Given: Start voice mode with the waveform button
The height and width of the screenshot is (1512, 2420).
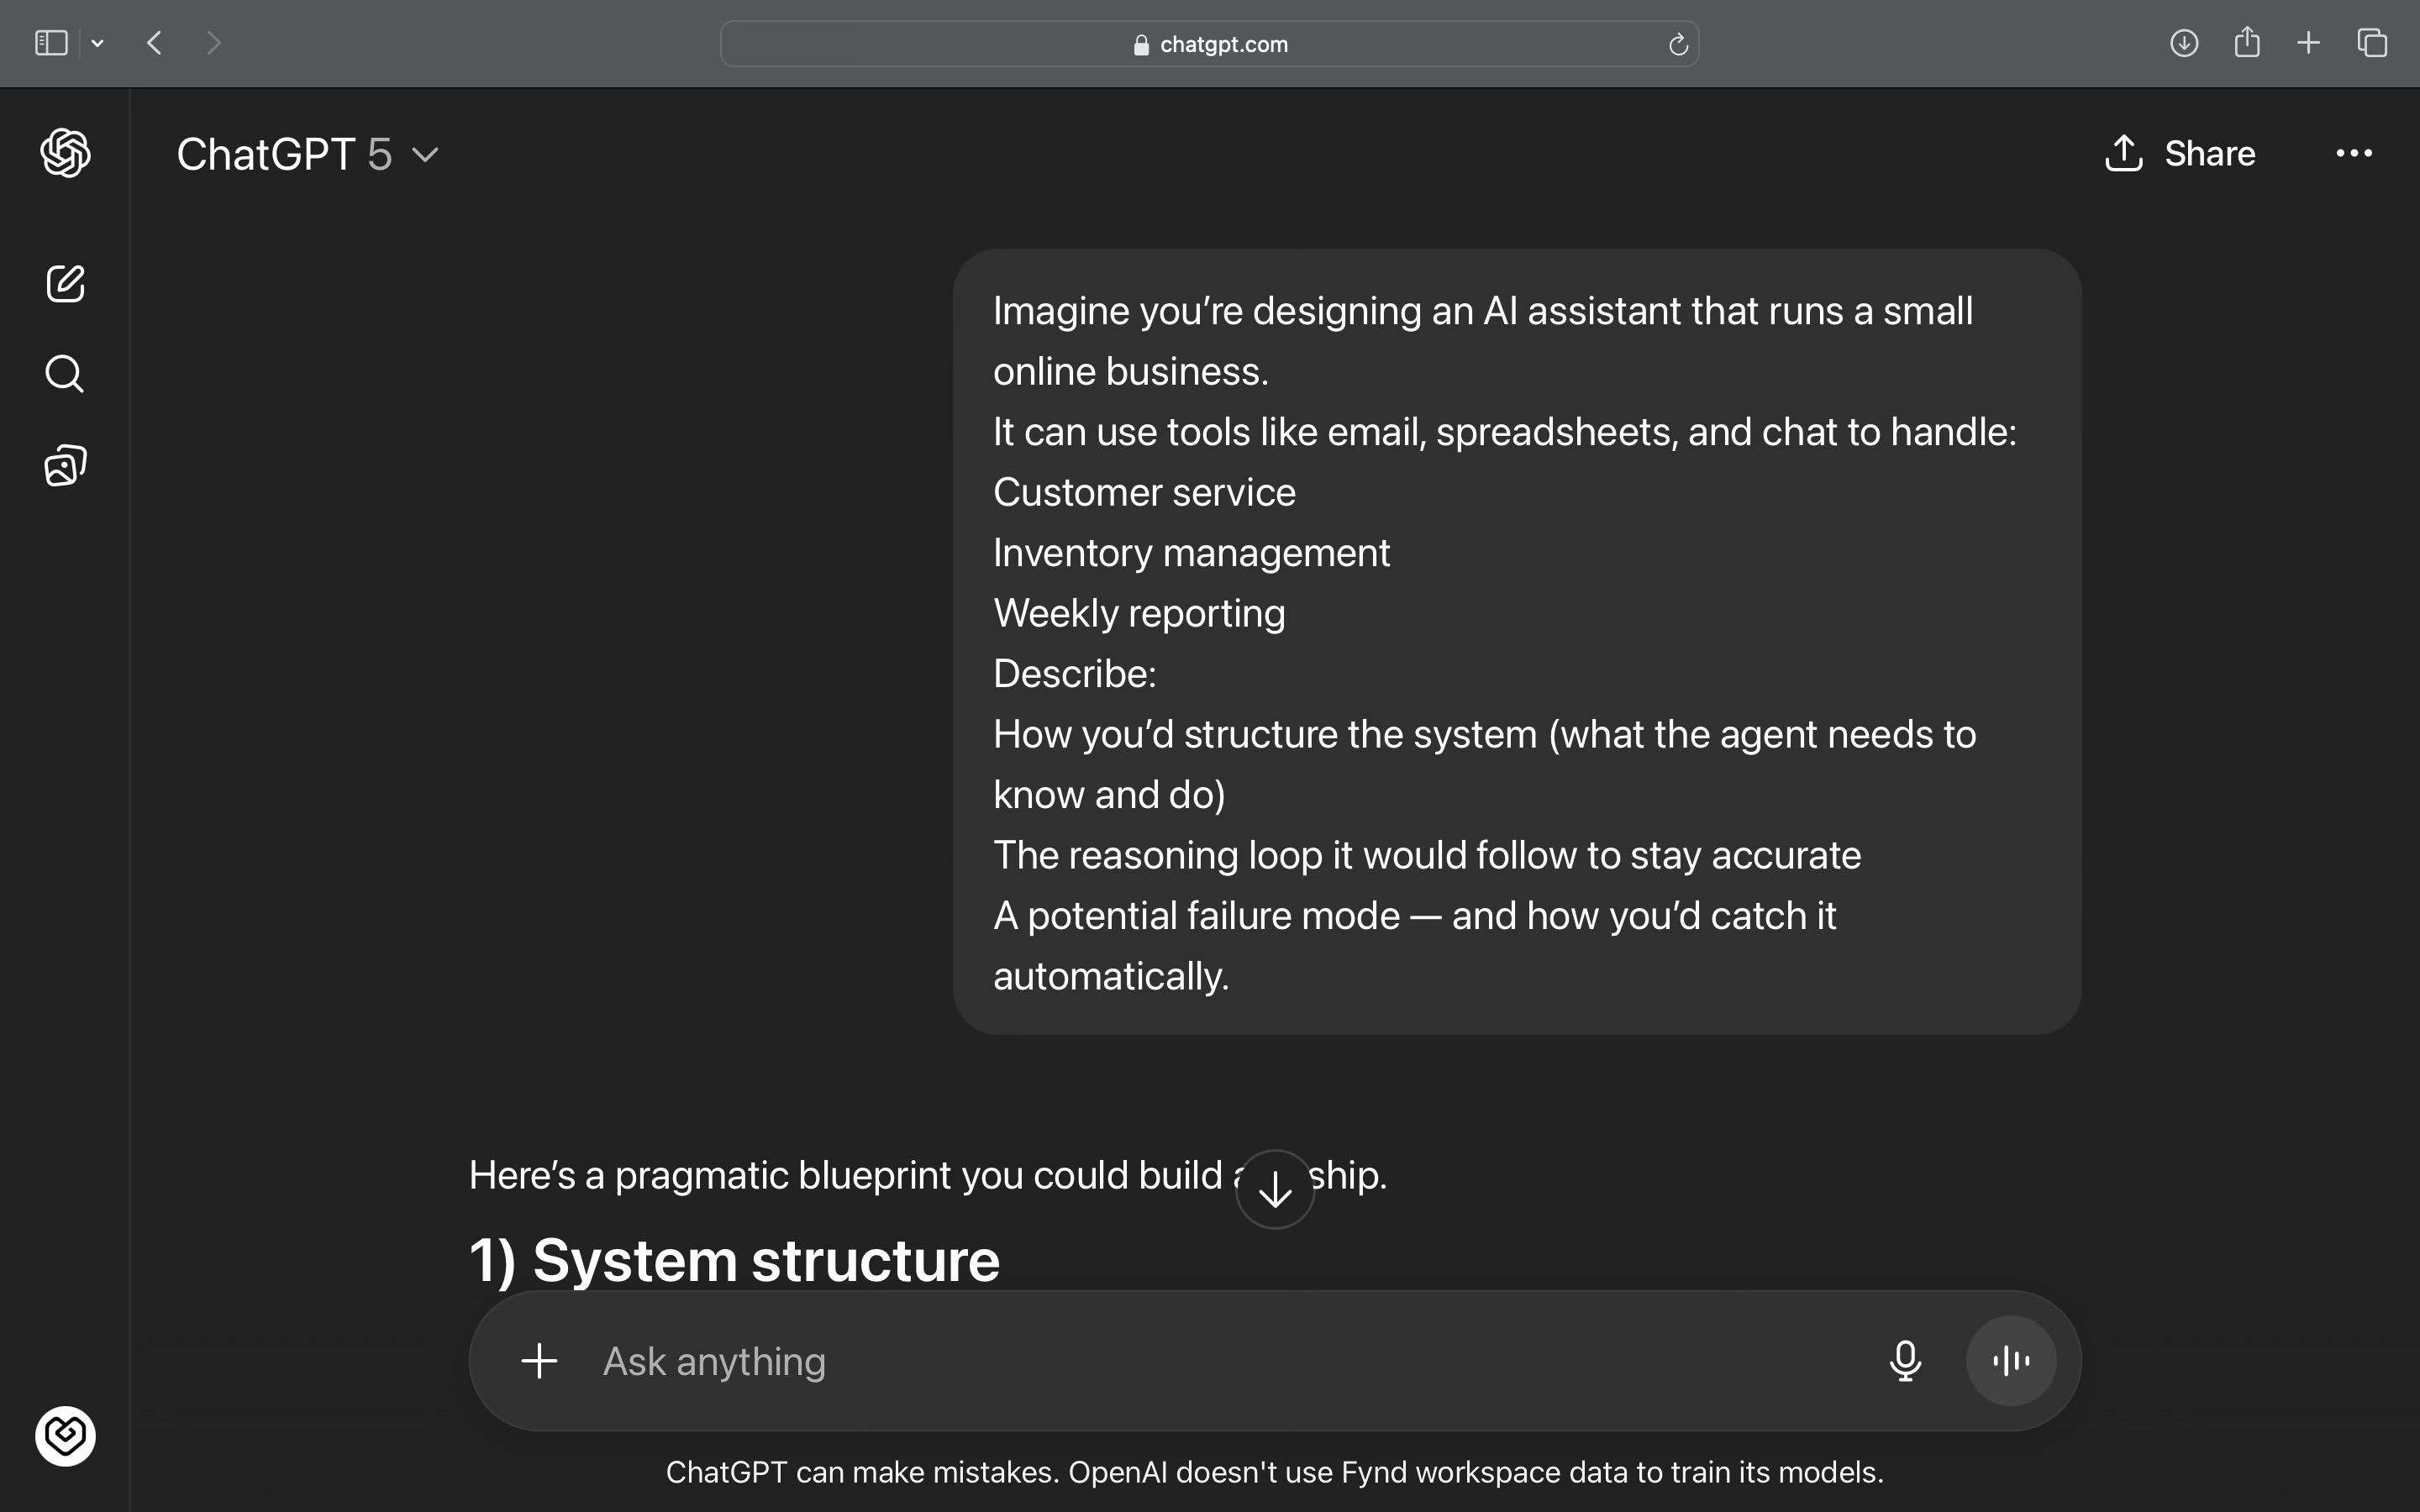Looking at the screenshot, I should pos(2011,1361).
